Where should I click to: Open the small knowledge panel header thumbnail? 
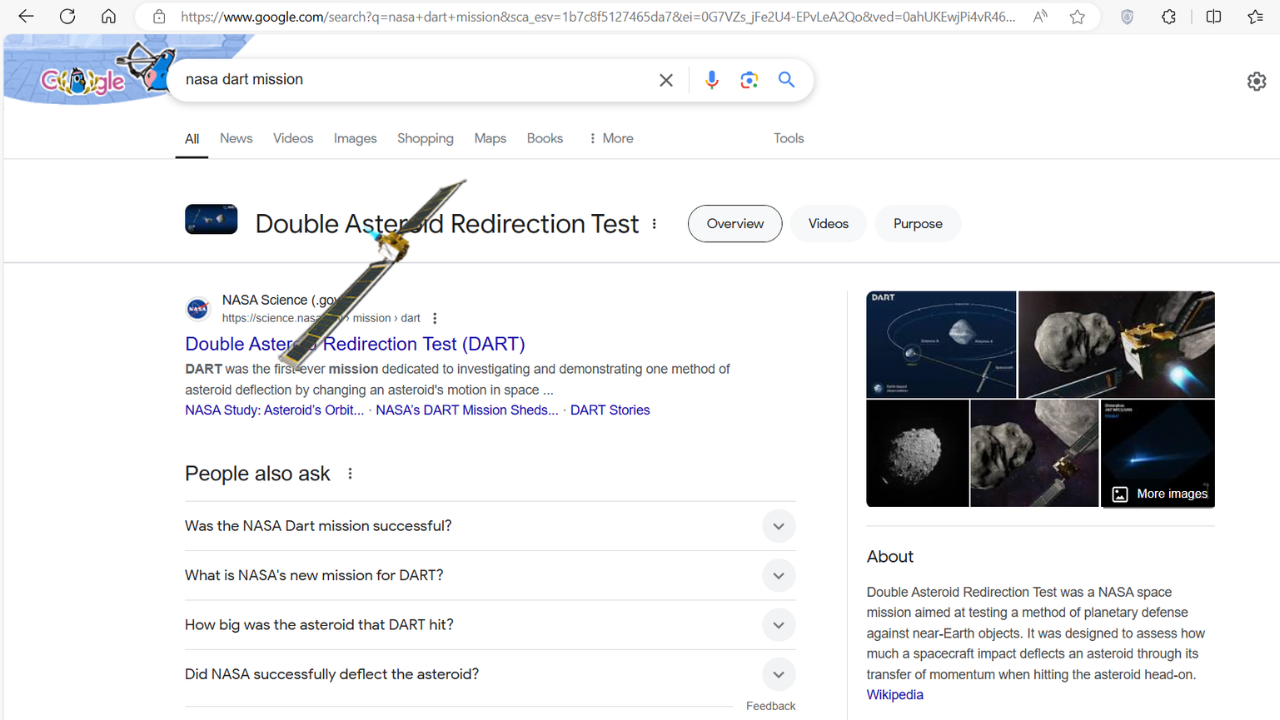tap(211, 219)
